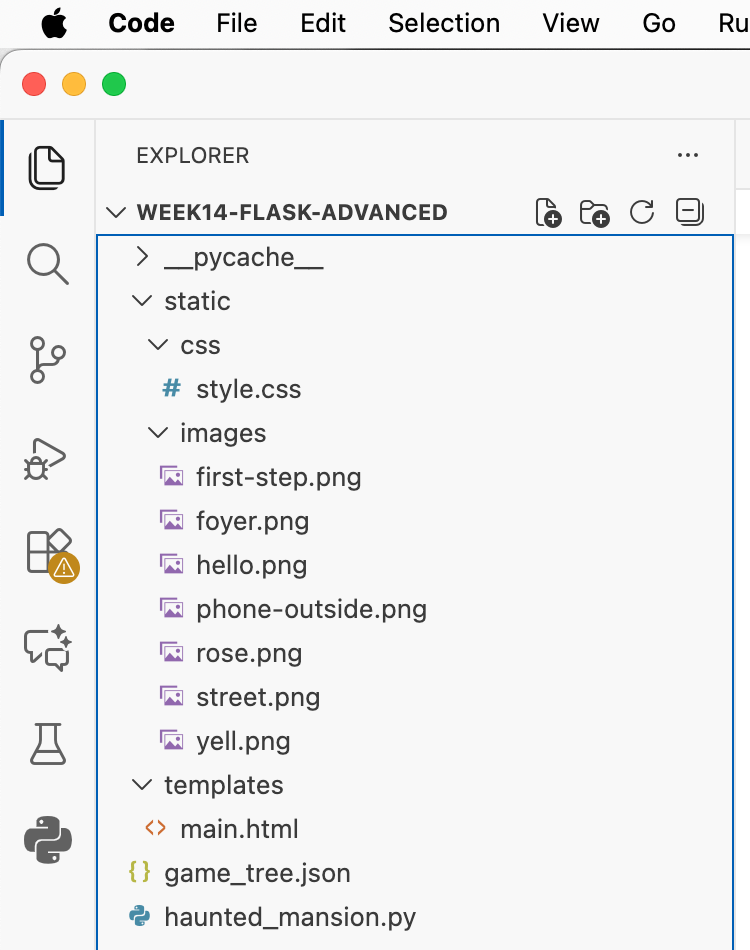Open the Apple menu

(55, 23)
